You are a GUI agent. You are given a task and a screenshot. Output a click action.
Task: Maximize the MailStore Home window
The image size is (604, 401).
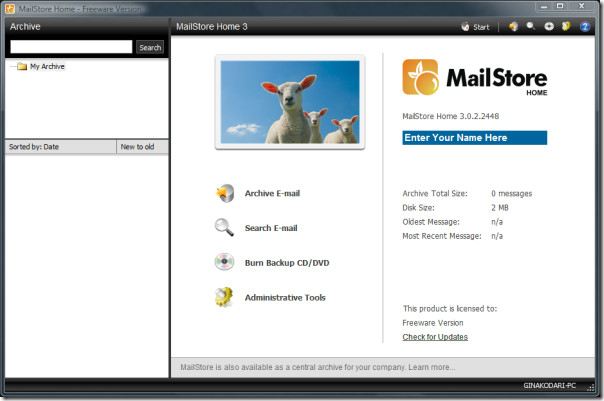tap(560, 6)
